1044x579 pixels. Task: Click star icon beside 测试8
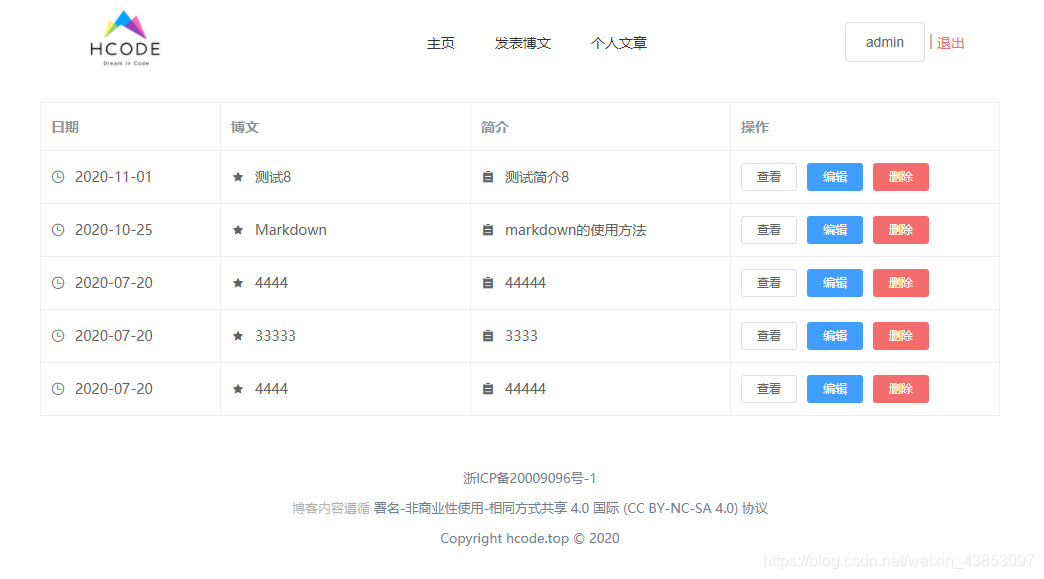[x=238, y=177]
